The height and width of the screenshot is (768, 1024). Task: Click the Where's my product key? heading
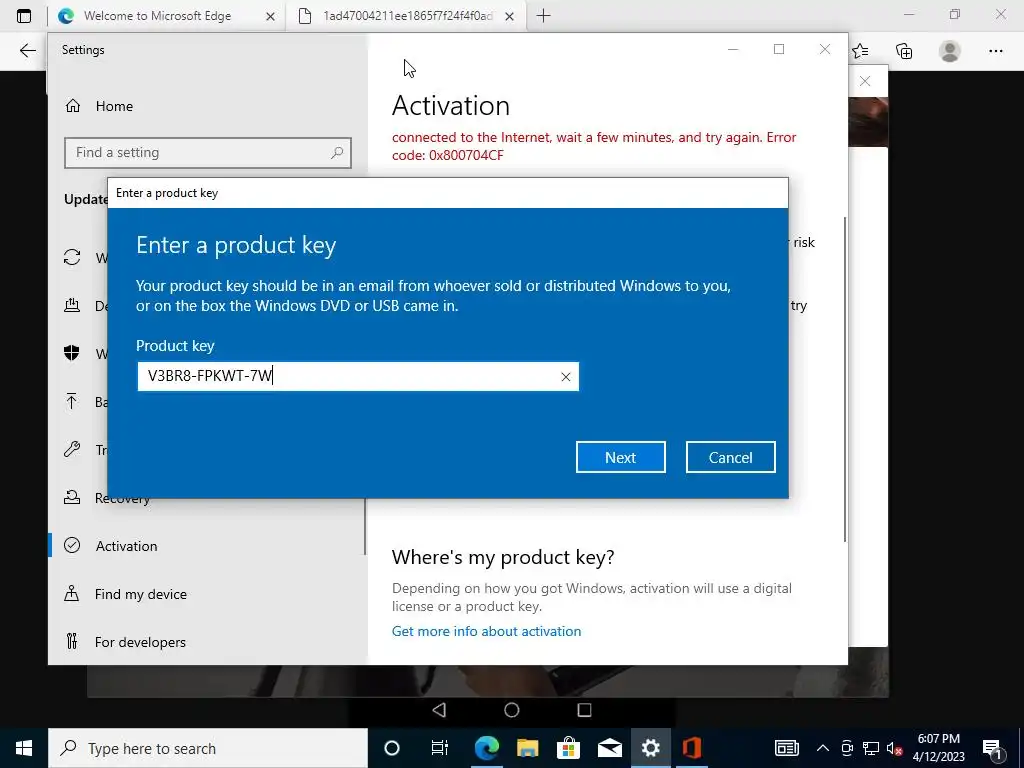[503, 557]
